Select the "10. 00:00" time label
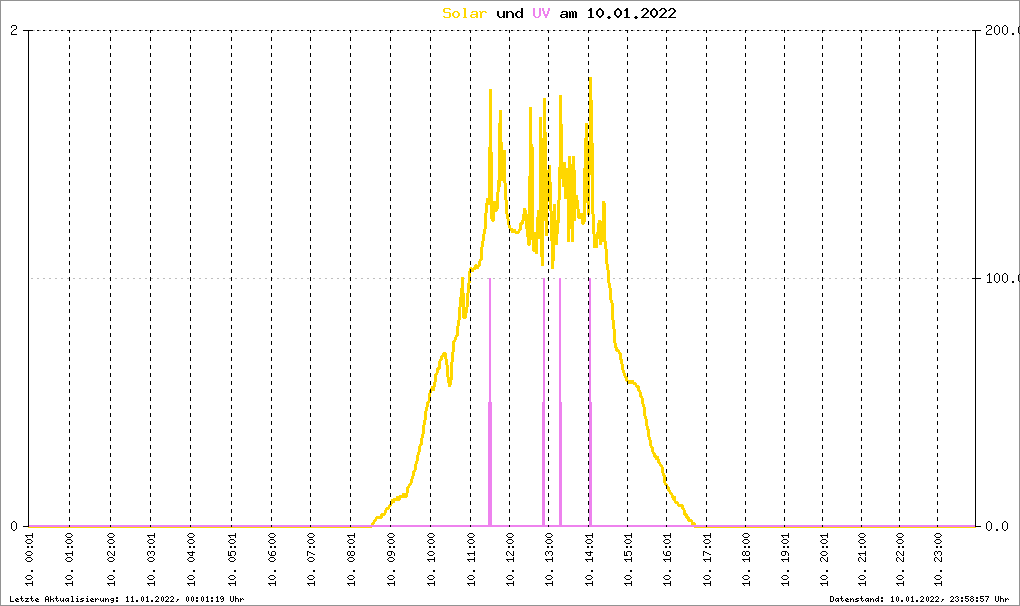The image size is (1020, 606). click(30, 561)
